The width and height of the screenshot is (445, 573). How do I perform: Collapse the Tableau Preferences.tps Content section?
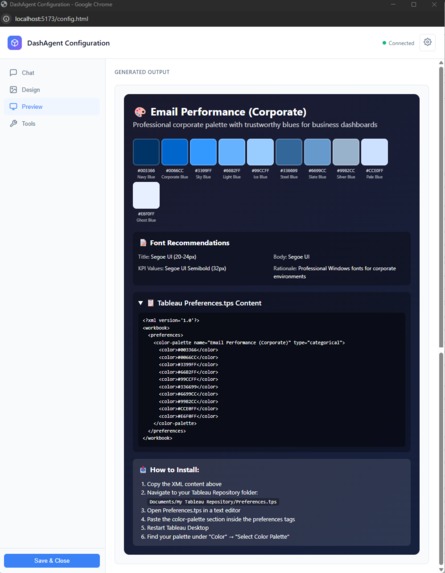(140, 303)
